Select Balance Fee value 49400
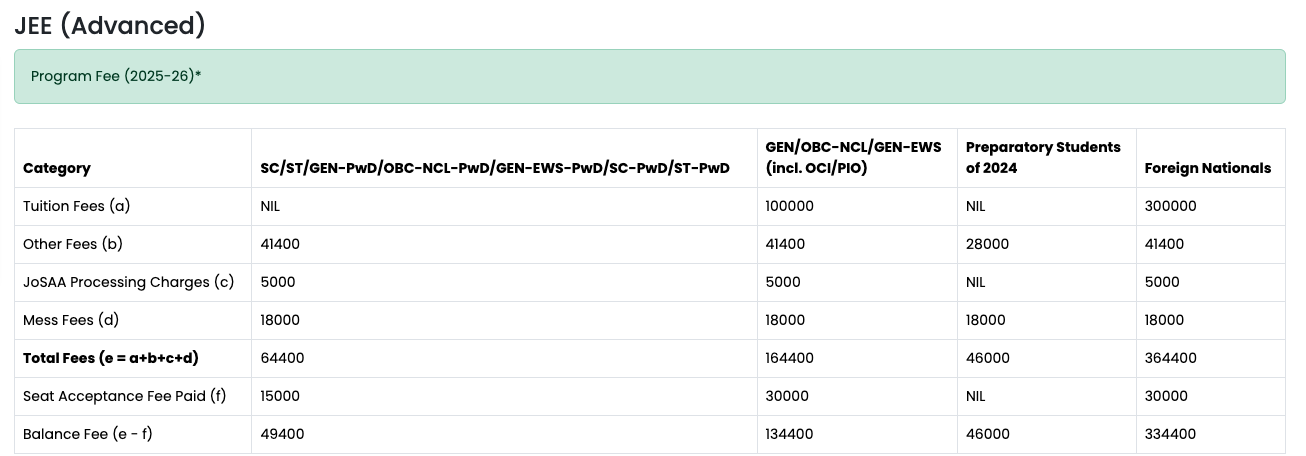1306x456 pixels. 282,434
